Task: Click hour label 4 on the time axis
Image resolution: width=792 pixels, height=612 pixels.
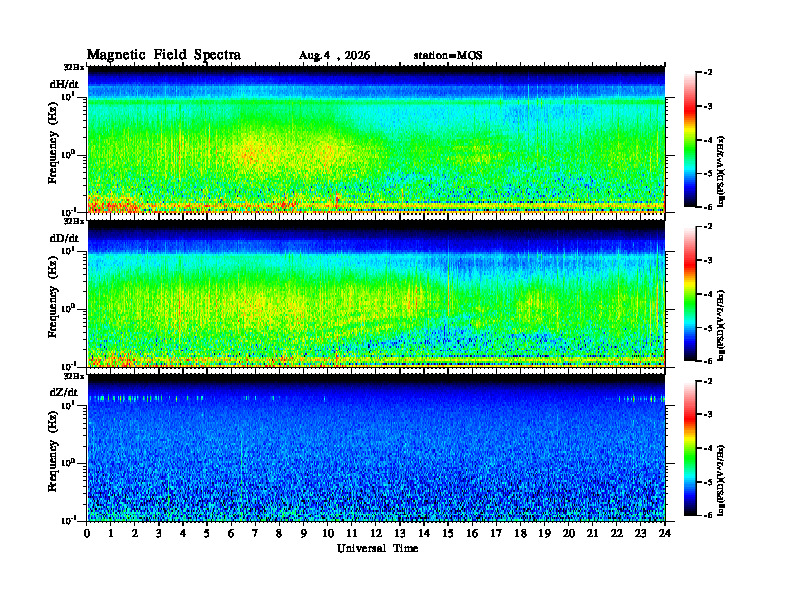Action: pyautogui.click(x=183, y=533)
